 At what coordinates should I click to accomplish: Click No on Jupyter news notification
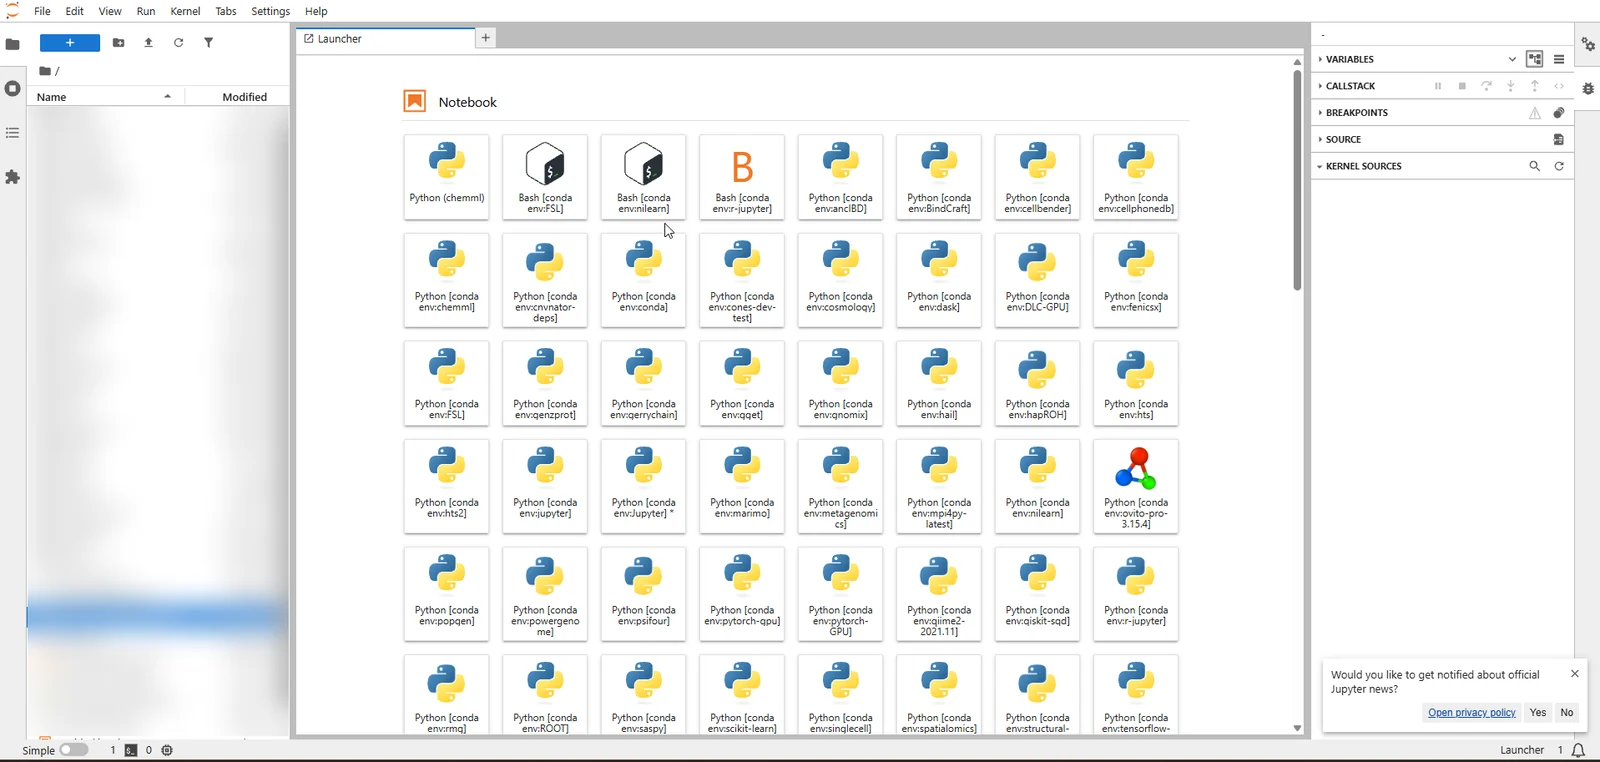click(x=1567, y=712)
